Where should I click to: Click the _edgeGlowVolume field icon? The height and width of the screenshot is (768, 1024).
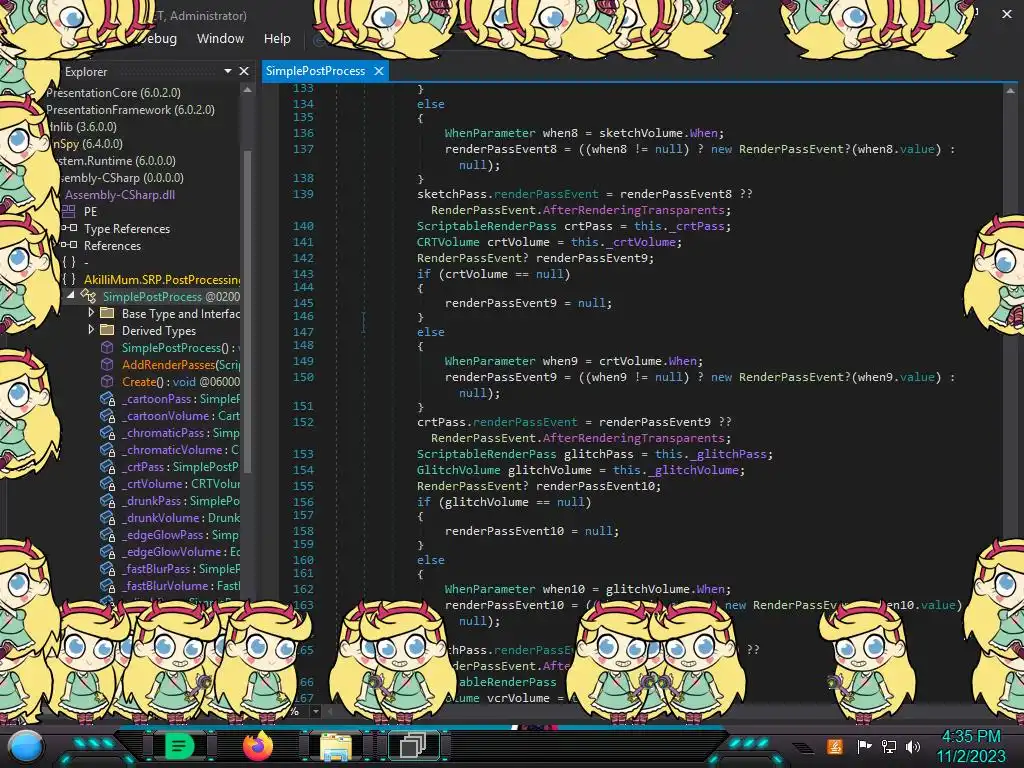(x=107, y=551)
